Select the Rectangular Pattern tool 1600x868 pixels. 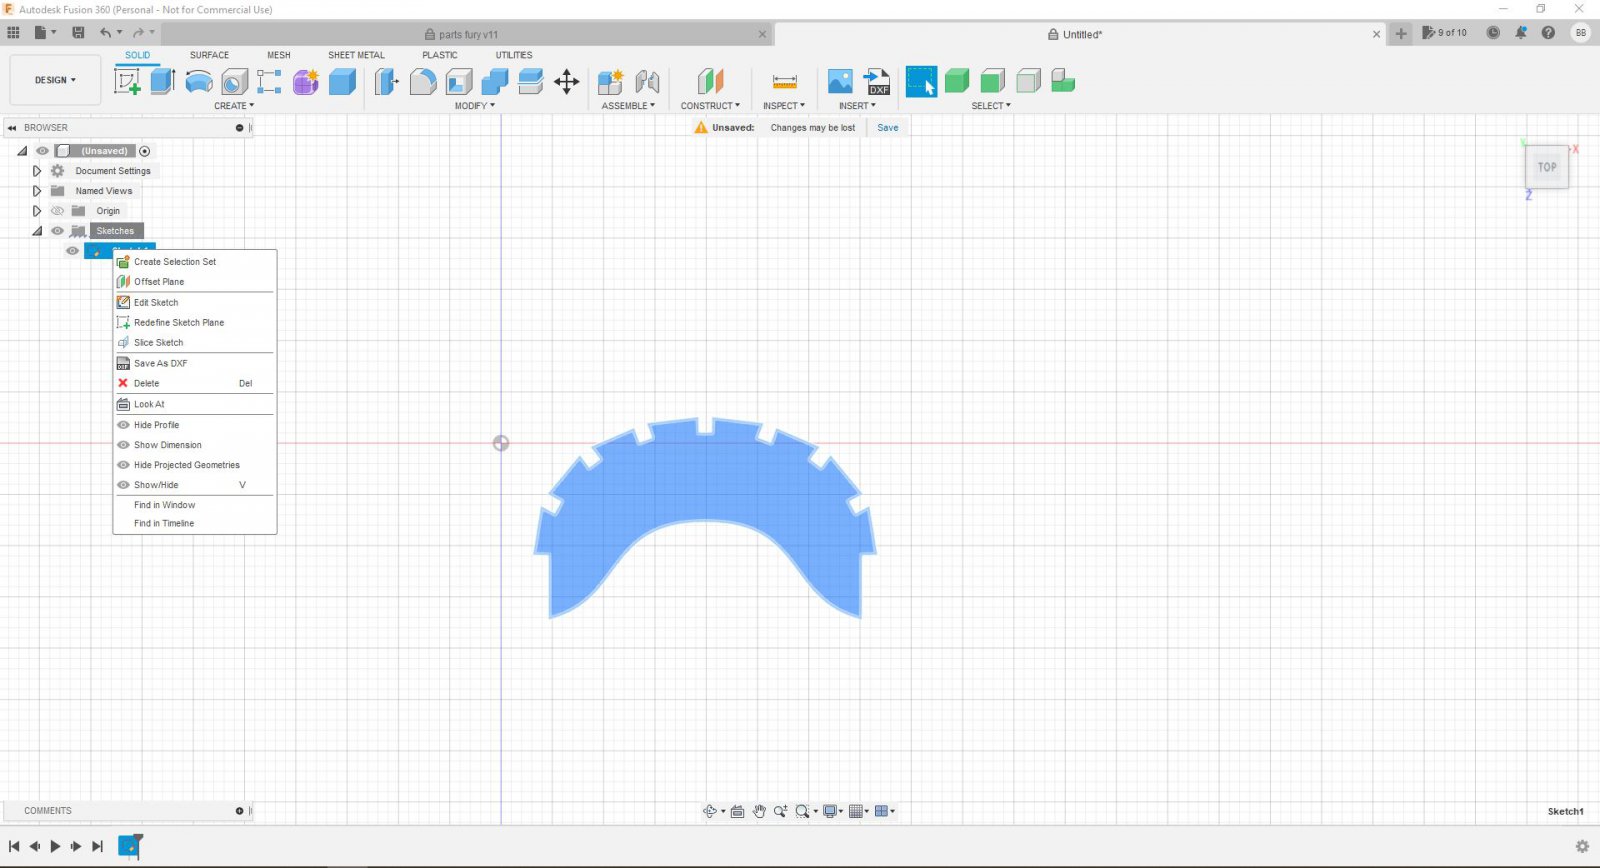point(269,82)
